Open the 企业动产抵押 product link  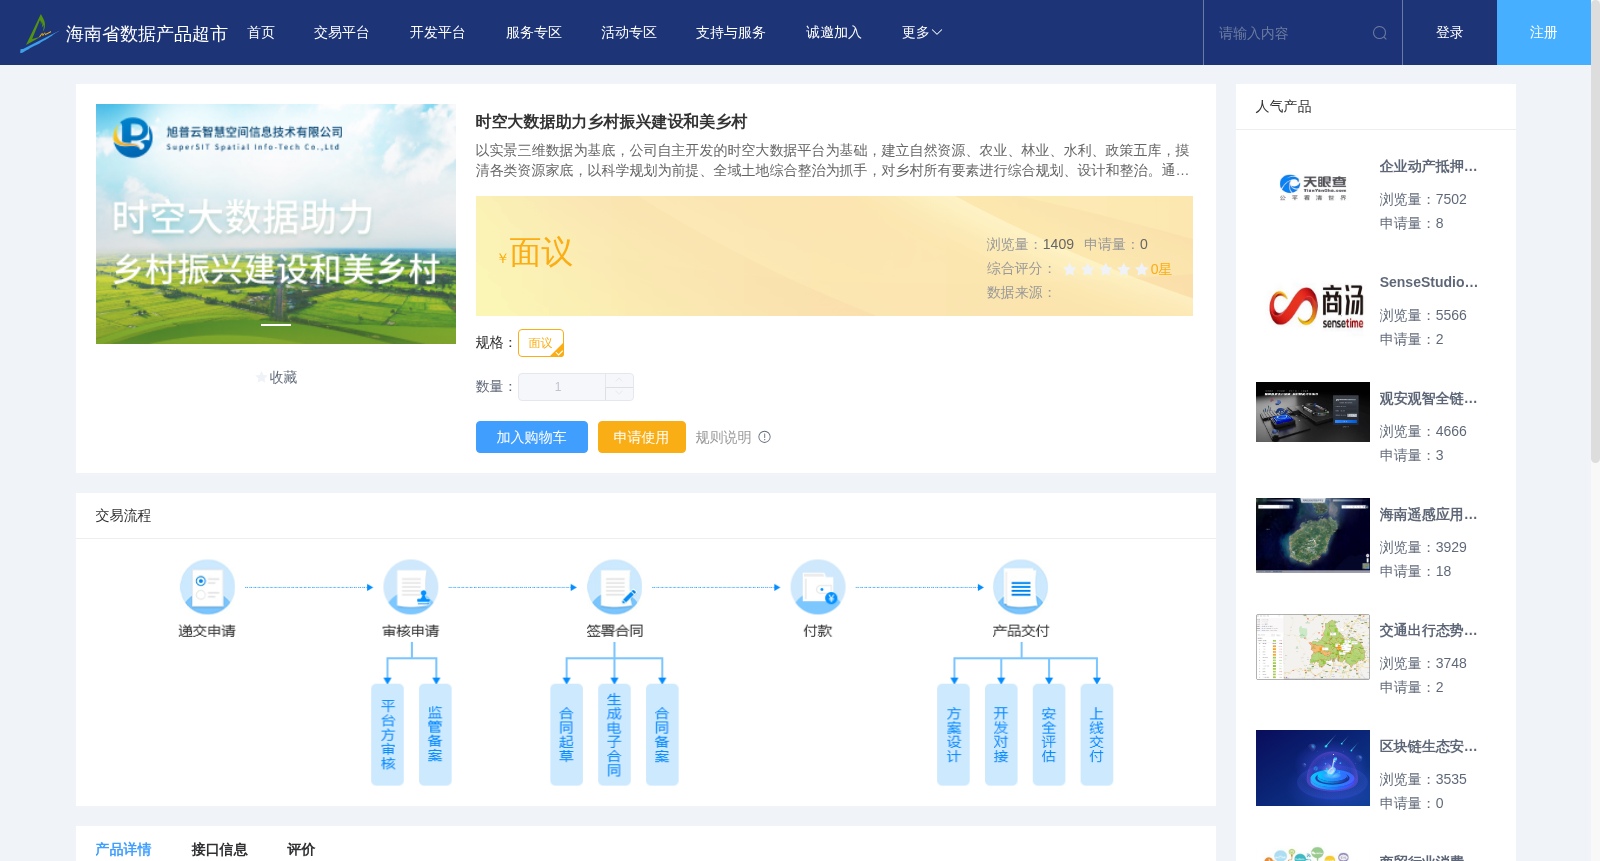click(x=1428, y=167)
